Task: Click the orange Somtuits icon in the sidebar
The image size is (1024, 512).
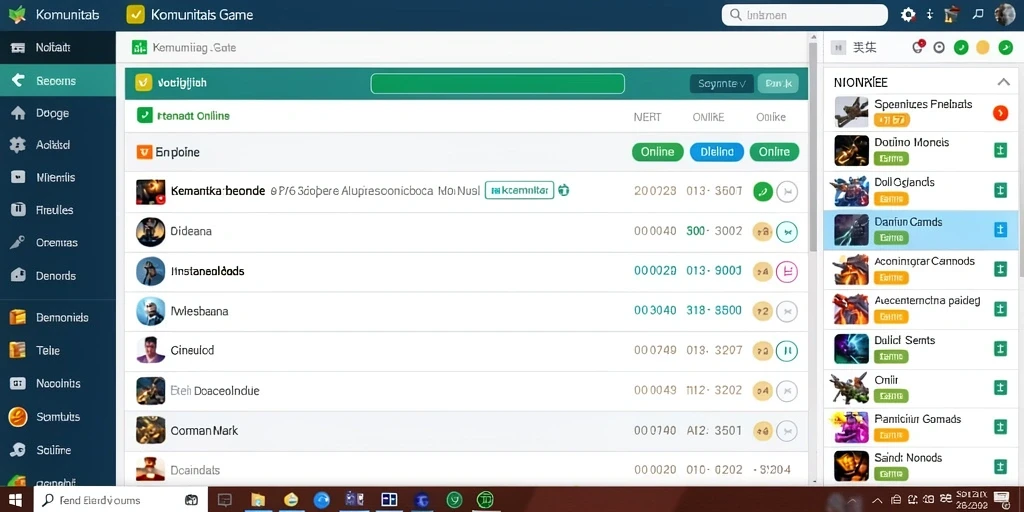Action: click(18, 417)
